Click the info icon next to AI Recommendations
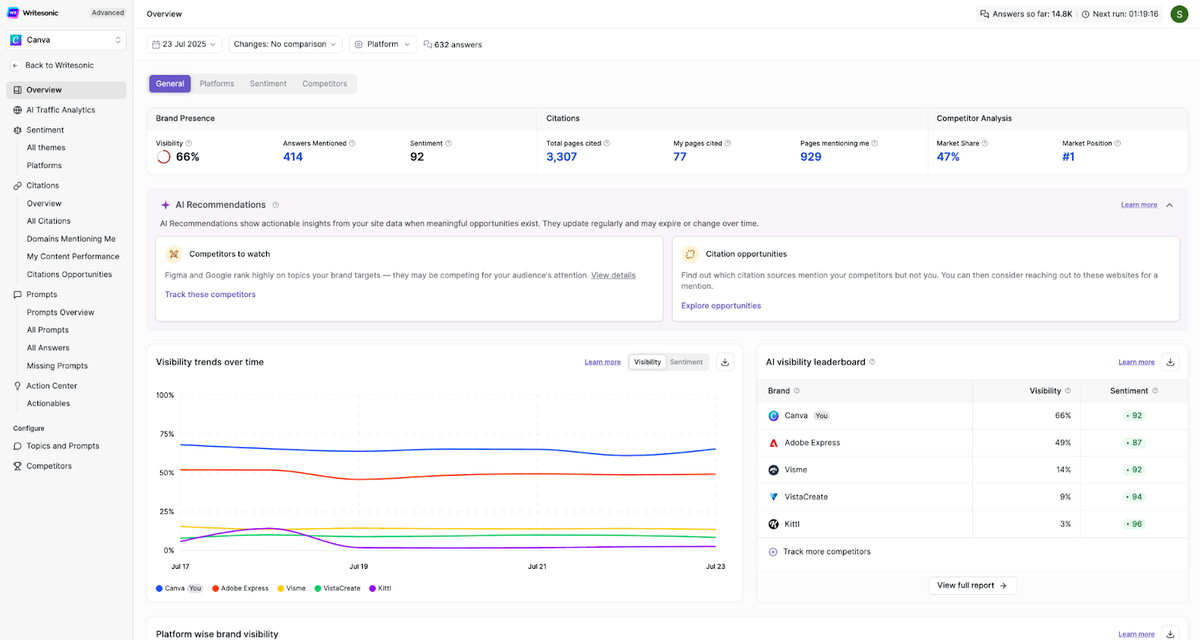1200x640 pixels. [x=275, y=205]
